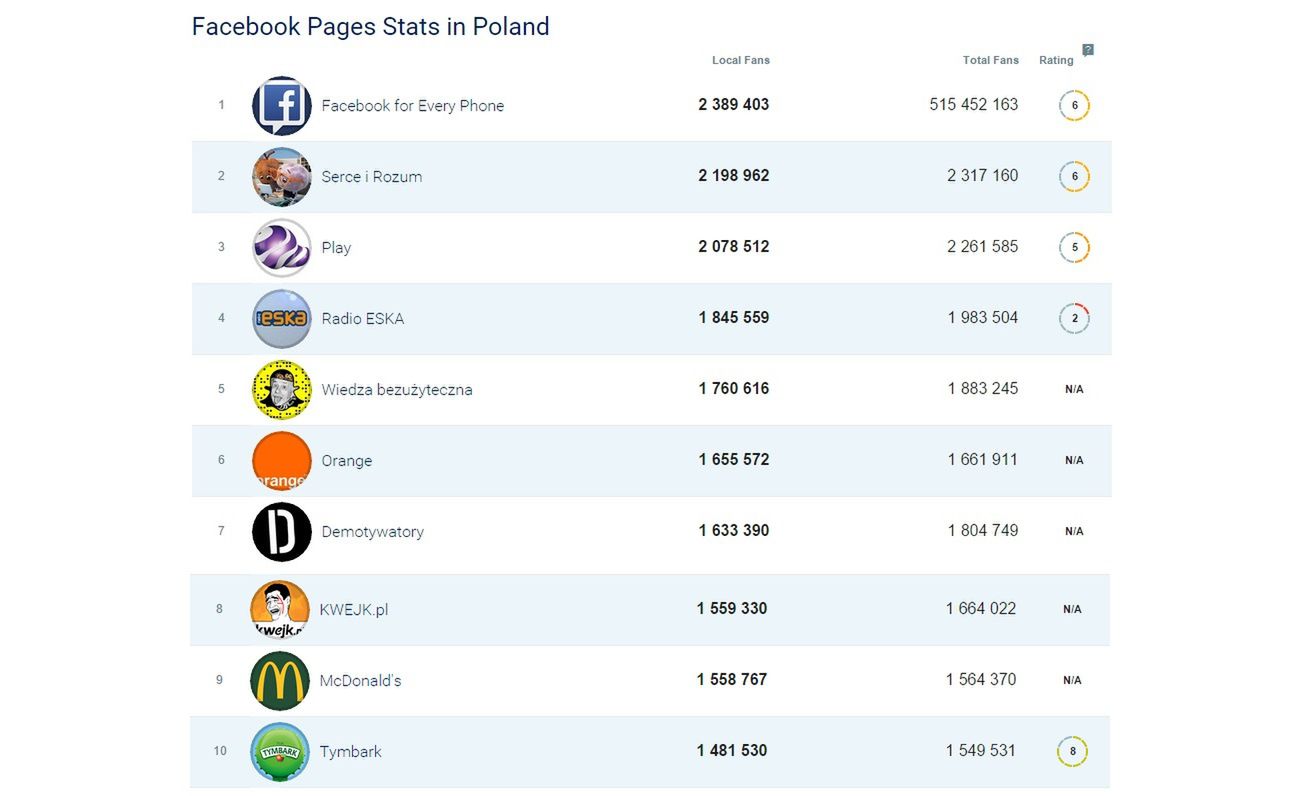Open the Serce i Rozum page link
The image size is (1310, 796).
pos(371,177)
